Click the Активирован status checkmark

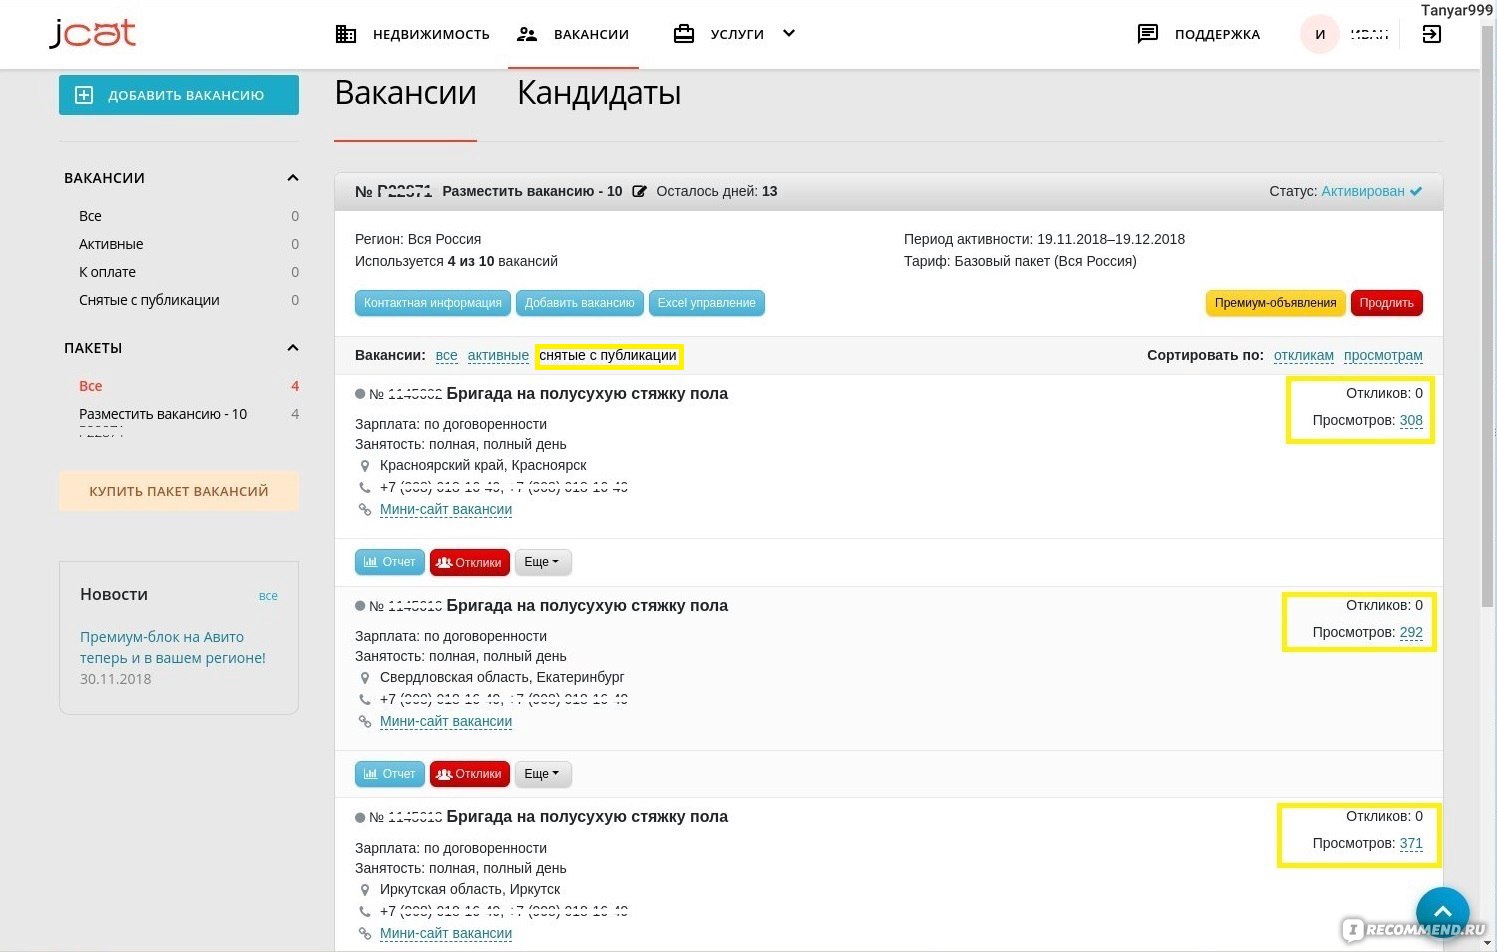[x=1416, y=191]
